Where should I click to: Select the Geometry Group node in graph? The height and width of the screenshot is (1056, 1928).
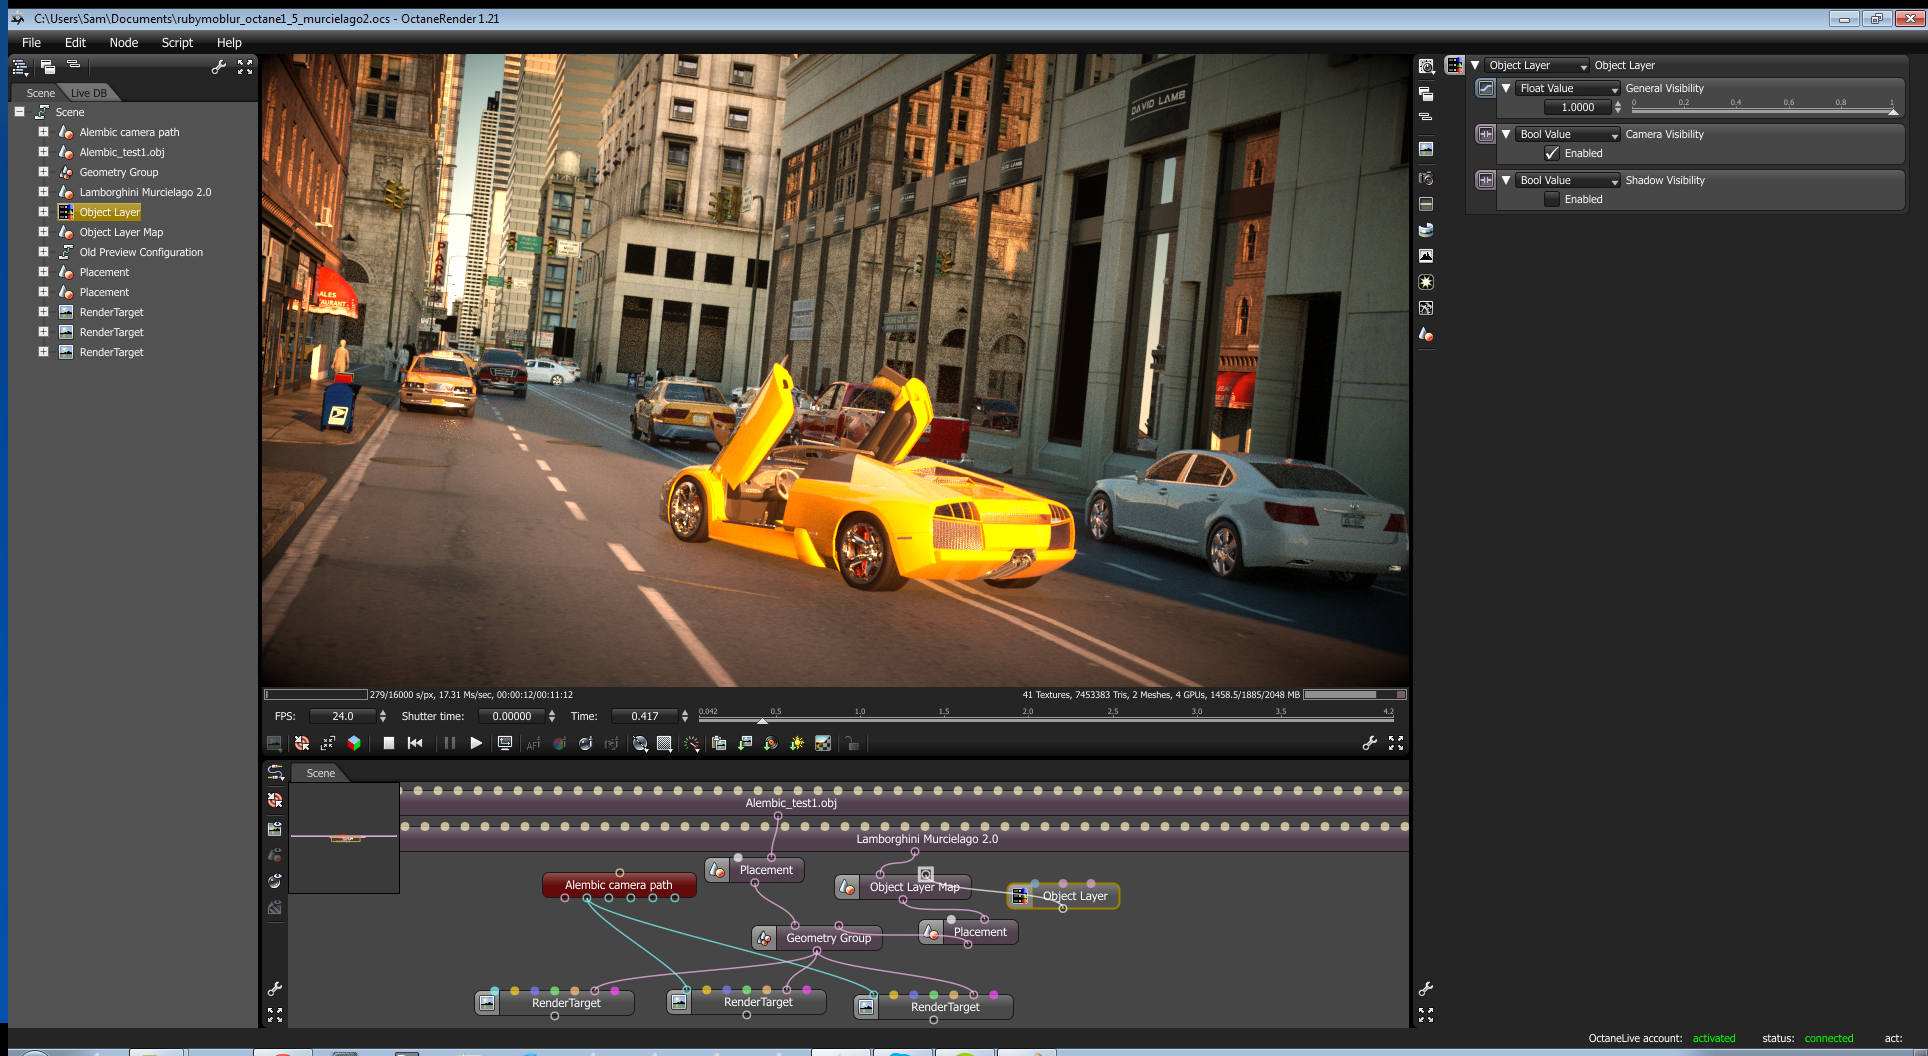tap(827, 938)
